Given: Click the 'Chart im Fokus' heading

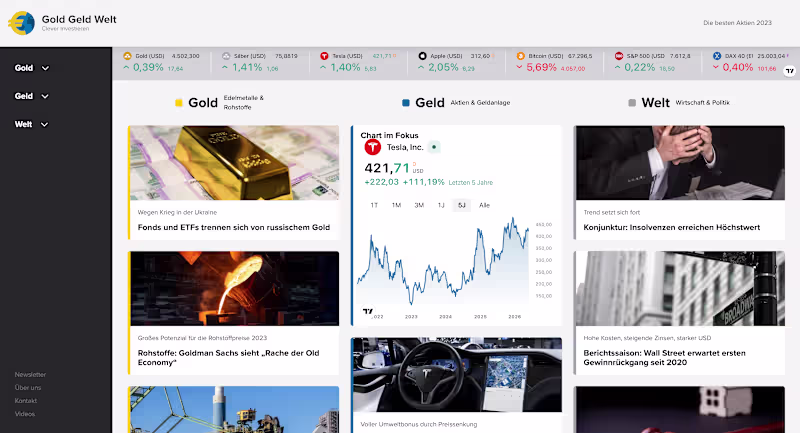Looking at the screenshot, I should tap(389, 135).
